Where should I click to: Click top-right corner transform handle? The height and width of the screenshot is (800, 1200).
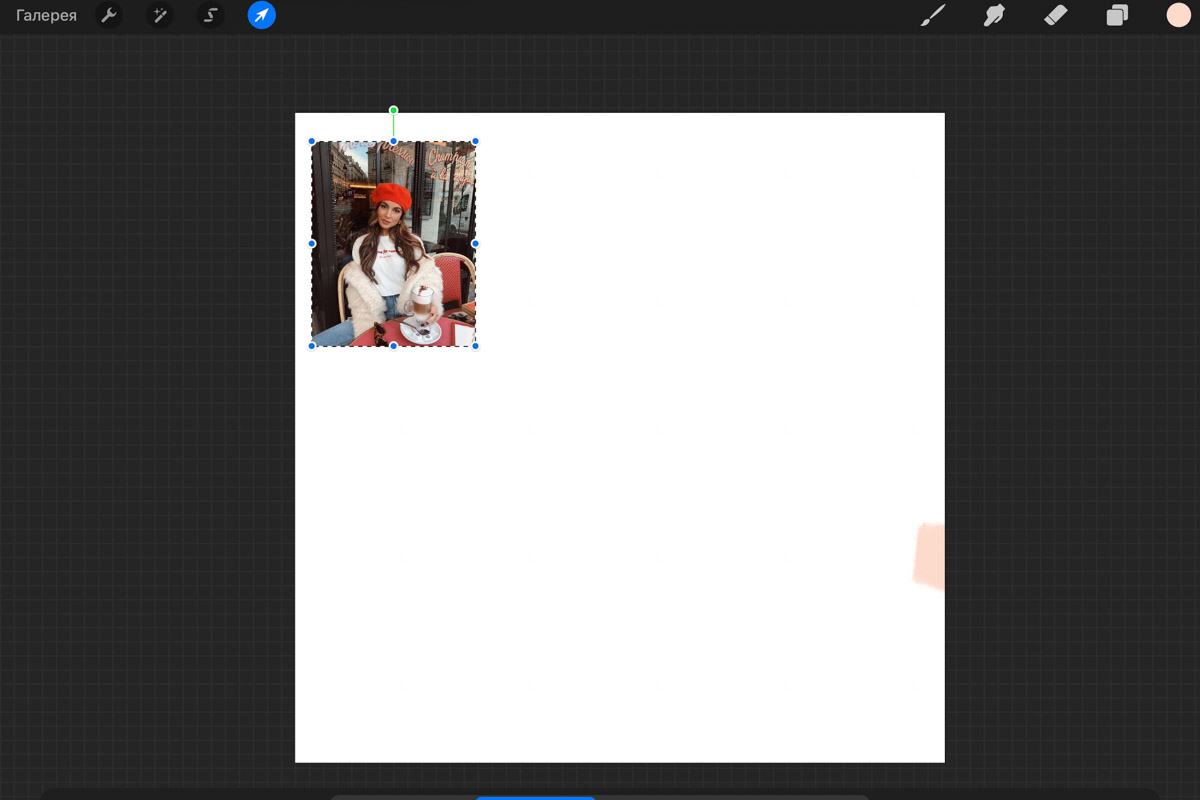[475, 141]
